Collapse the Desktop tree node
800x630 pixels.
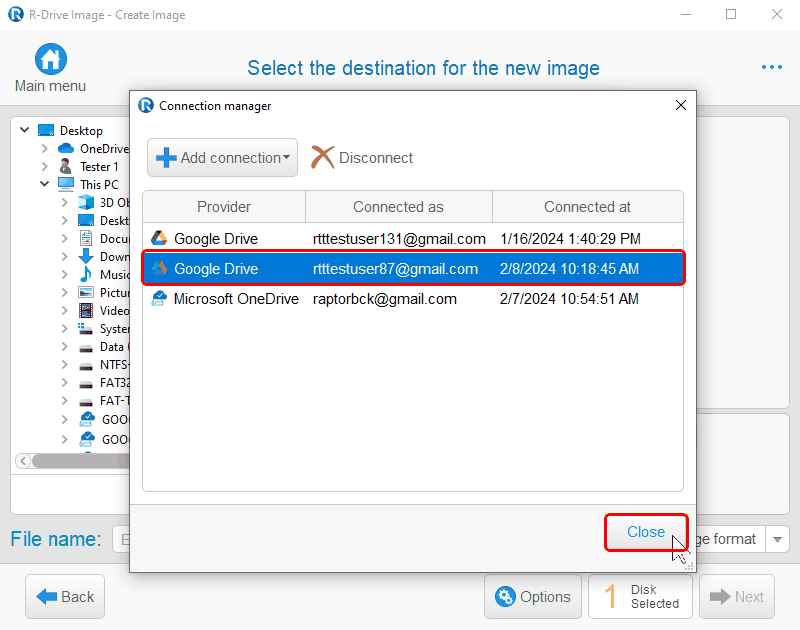coord(24,130)
